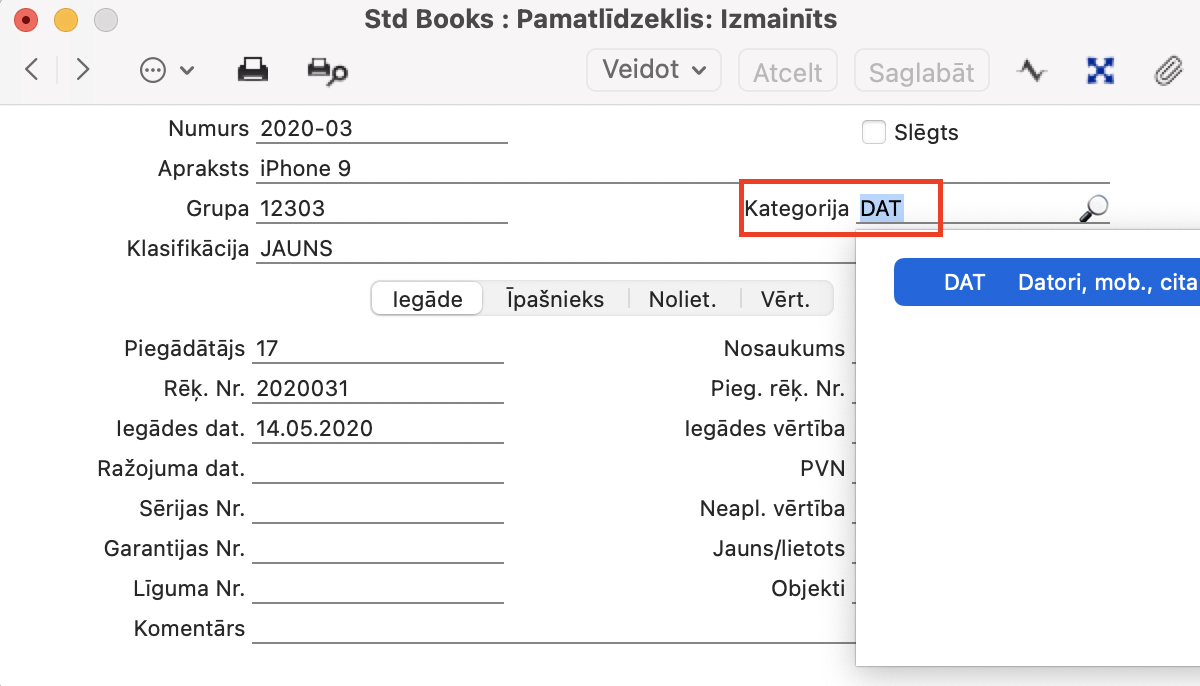Open print preview with magnifier icon

[x=327, y=70]
